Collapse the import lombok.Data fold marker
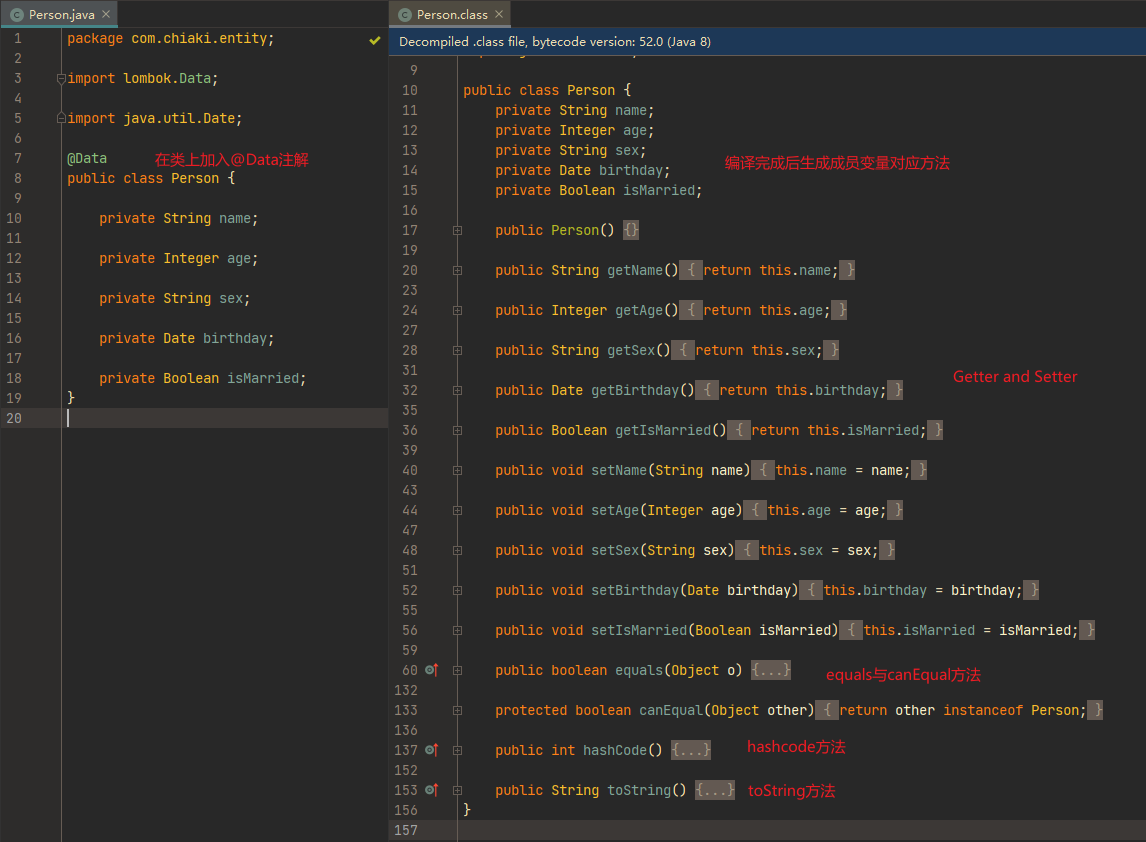The width and height of the screenshot is (1146, 842). pos(62,78)
